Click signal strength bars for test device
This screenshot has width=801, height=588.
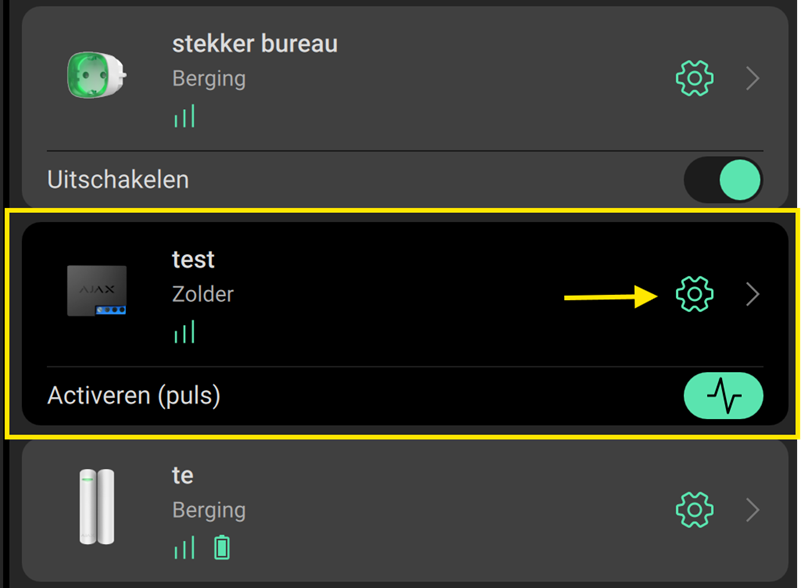[184, 332]
